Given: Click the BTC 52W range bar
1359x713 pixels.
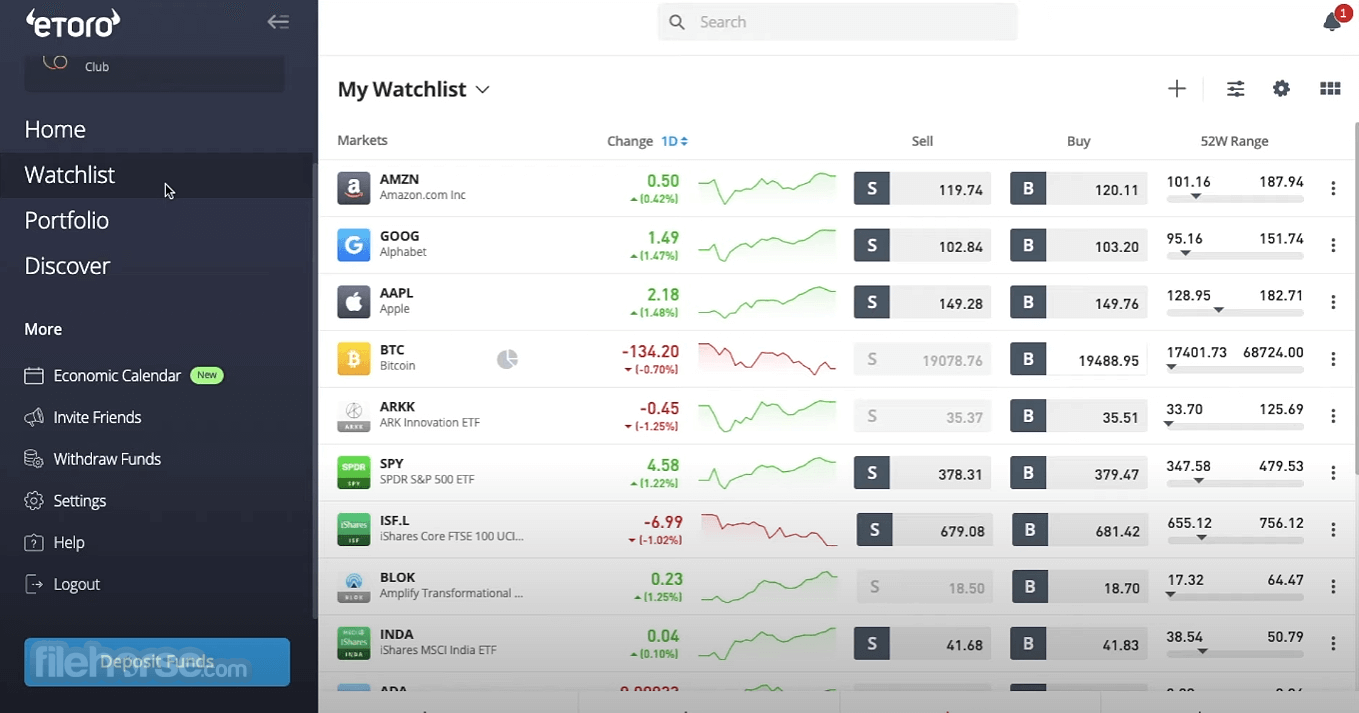Looking at the screenshot, I should 1235,370.
